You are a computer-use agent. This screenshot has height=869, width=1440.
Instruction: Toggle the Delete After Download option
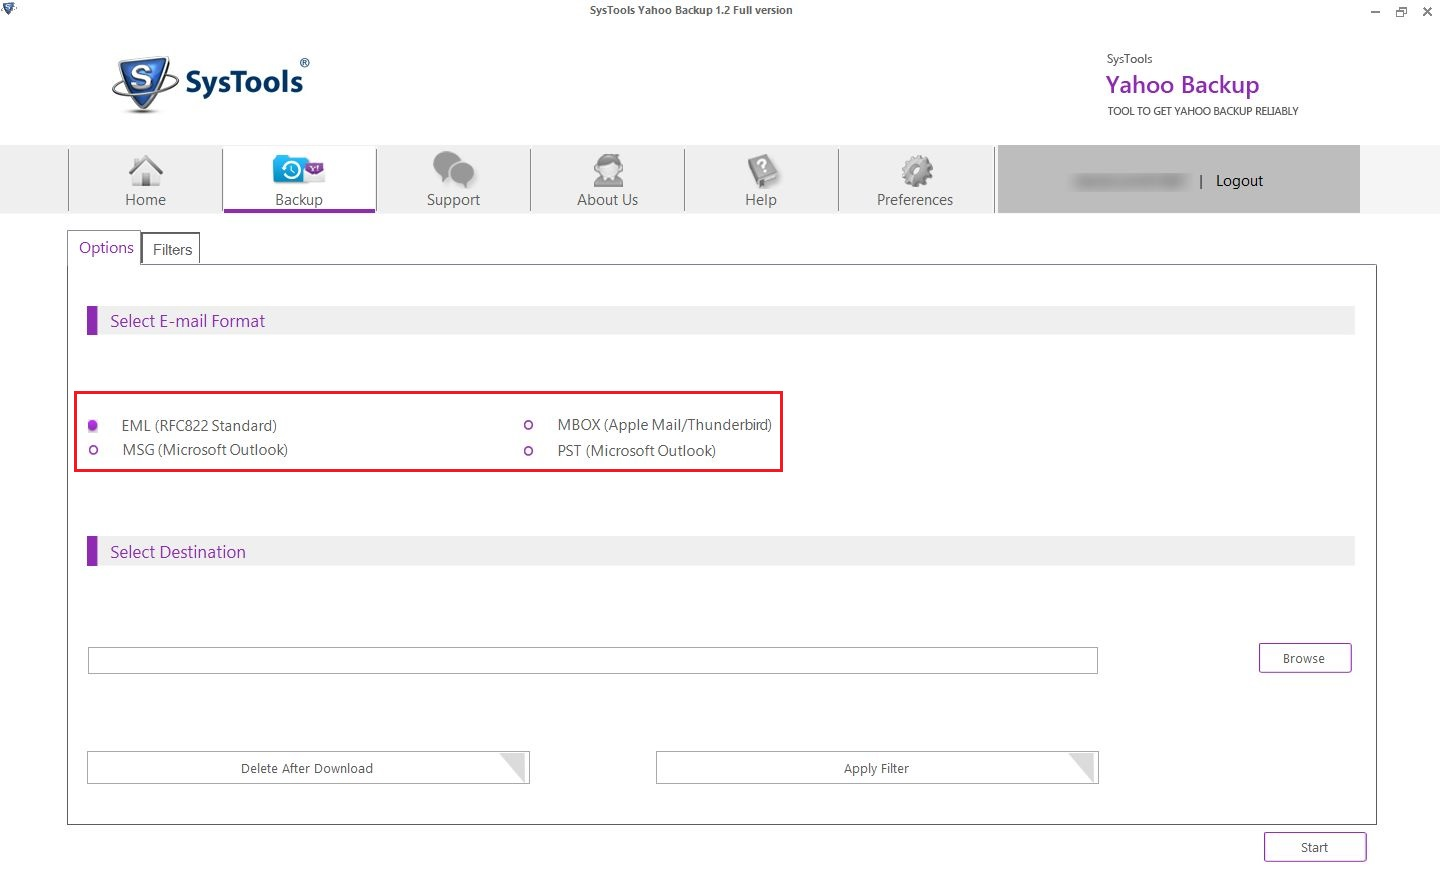pos(307,768)
